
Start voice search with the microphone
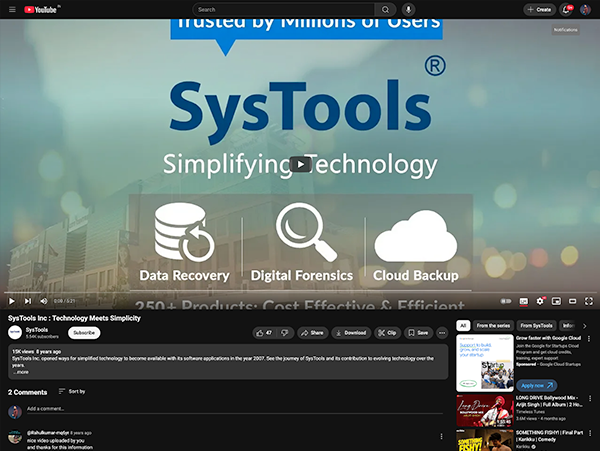point(409,10)
